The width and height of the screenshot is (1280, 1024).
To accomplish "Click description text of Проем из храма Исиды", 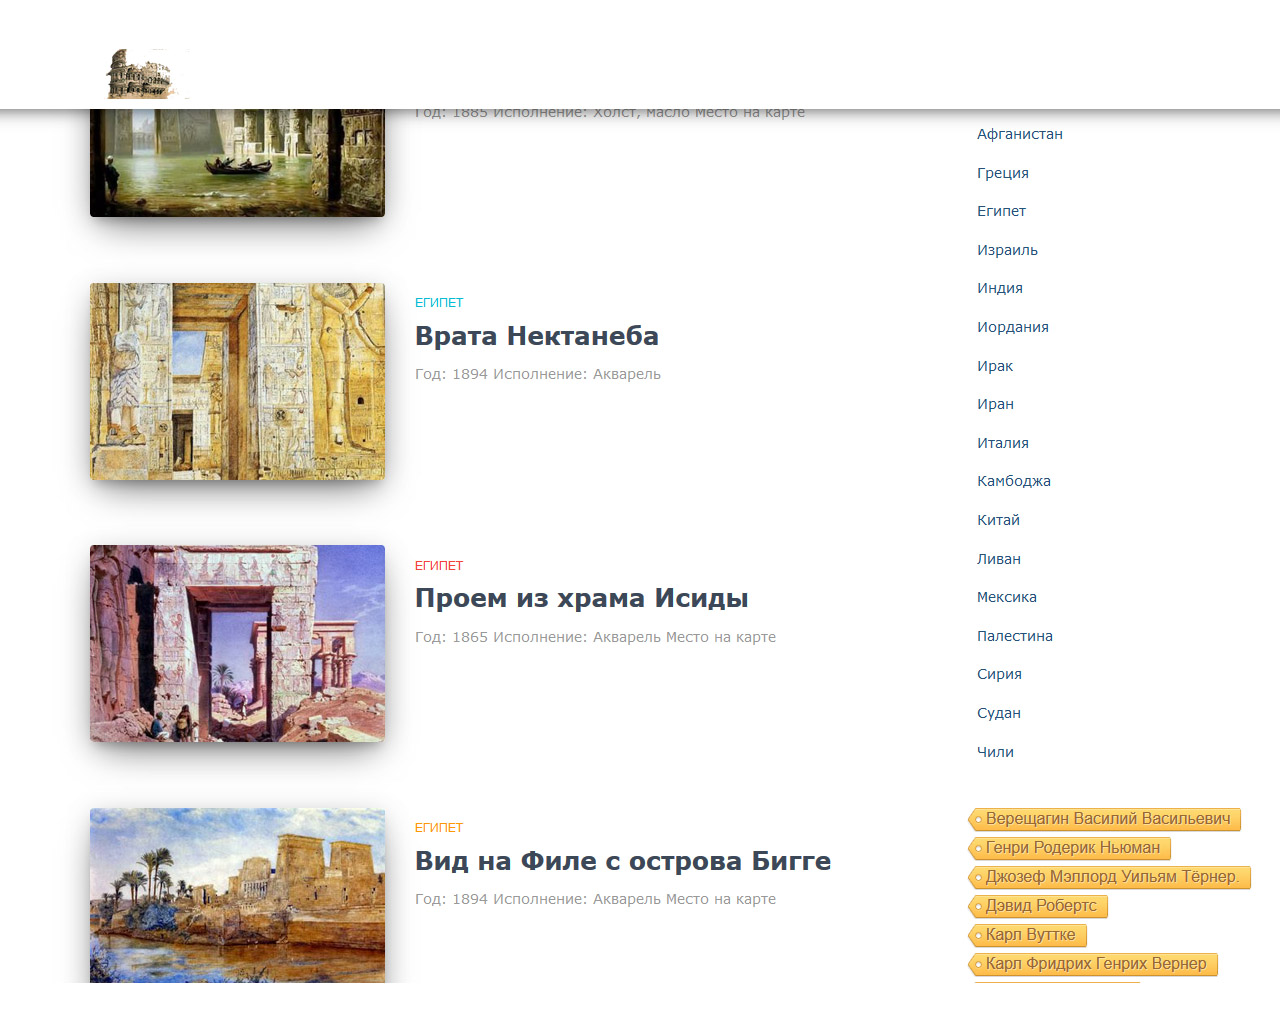I will (x=595, y=637).
